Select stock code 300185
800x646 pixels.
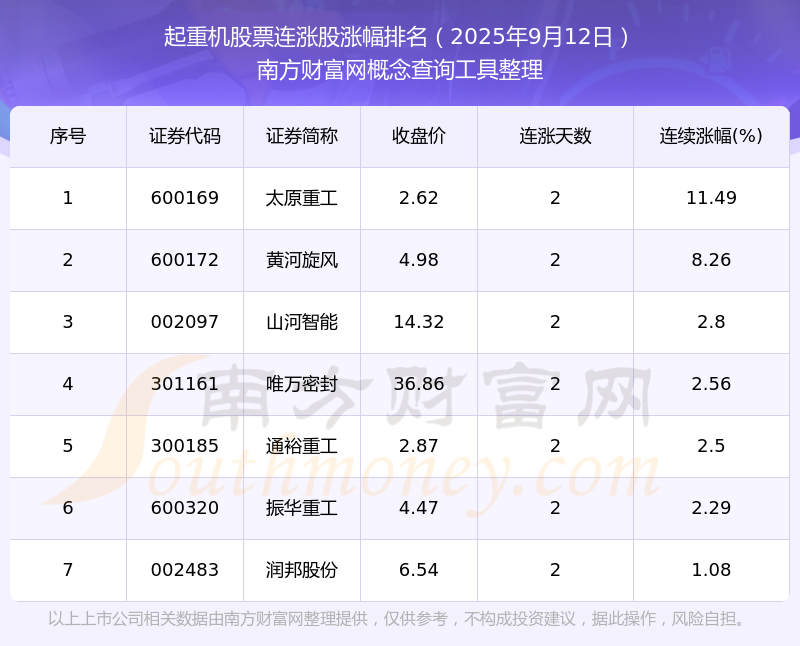click(x=185, y=446)
